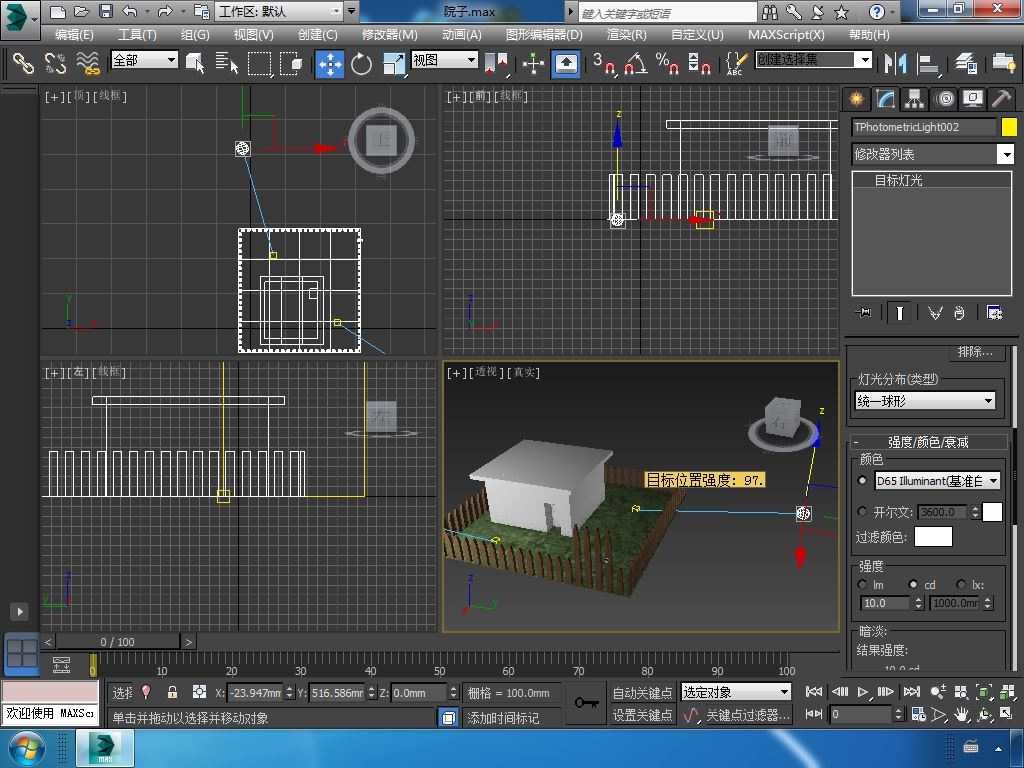Toggle Keyboard Shortcut Override icon

(566, 63)
